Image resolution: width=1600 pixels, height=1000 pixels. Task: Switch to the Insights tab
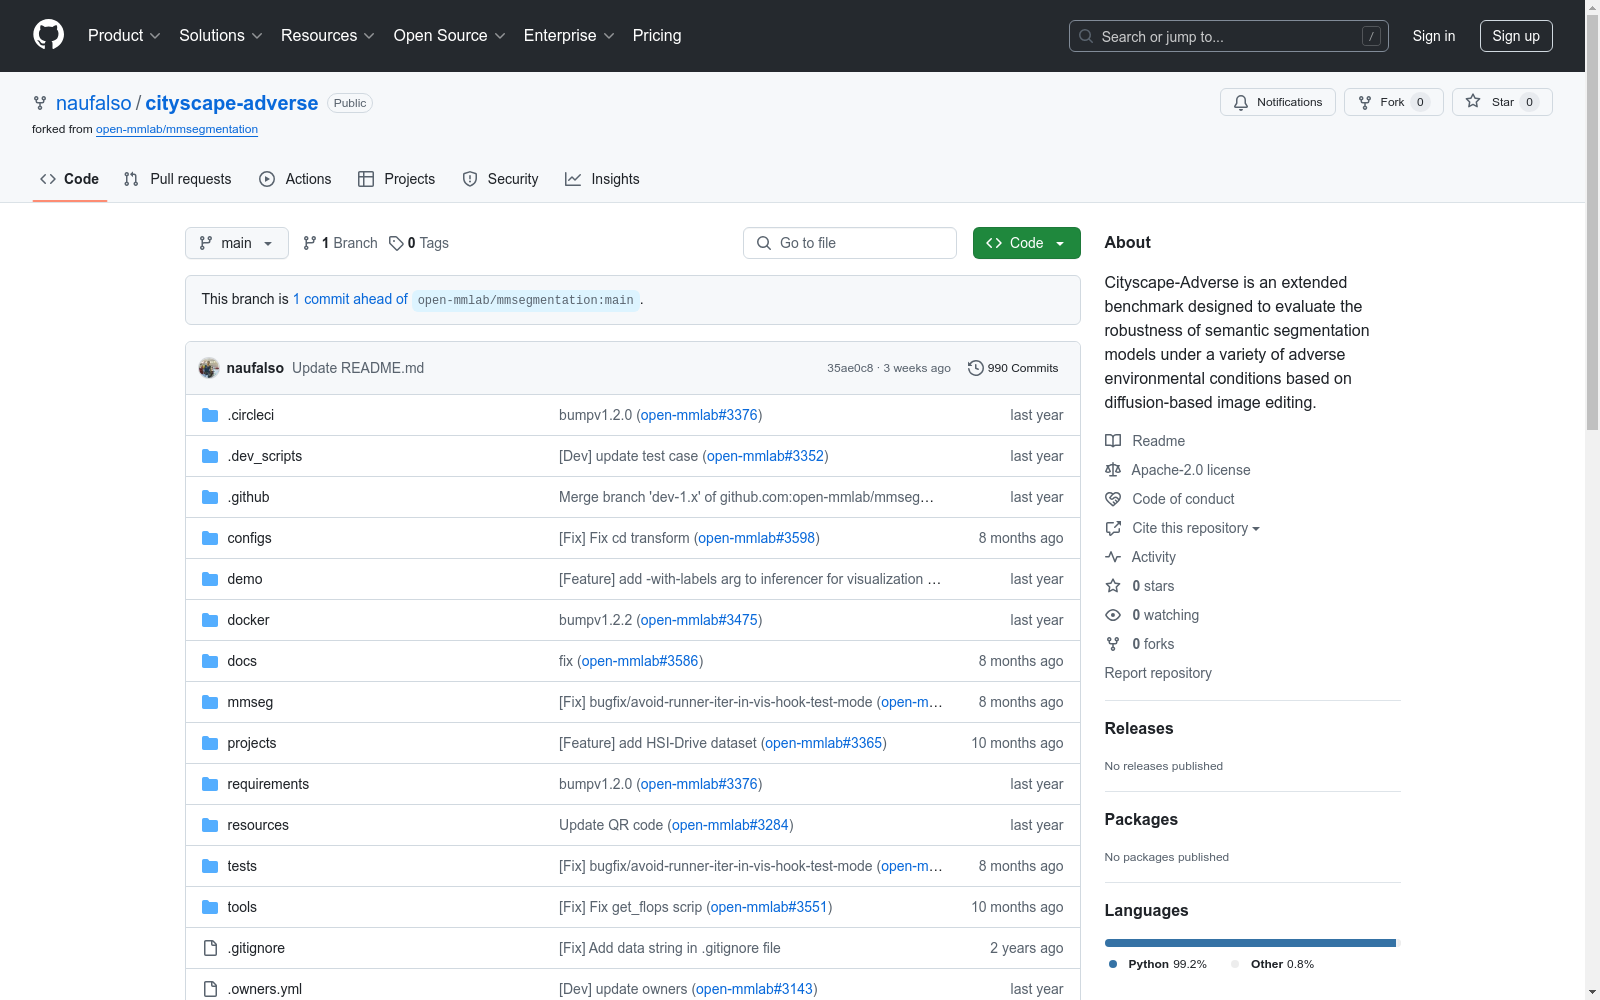click(602, 179)
